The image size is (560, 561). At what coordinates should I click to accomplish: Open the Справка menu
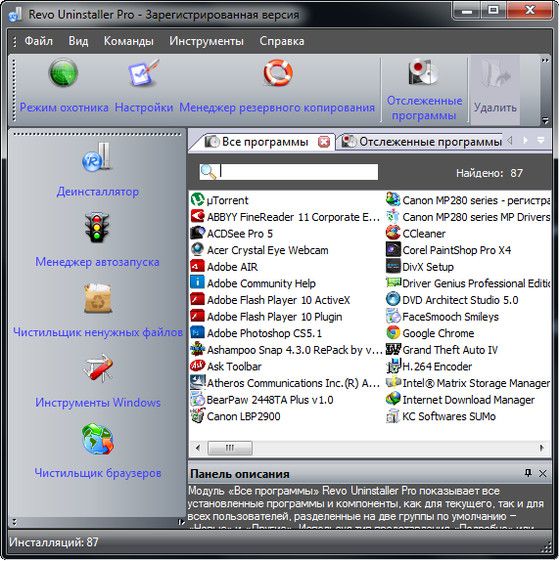coord(282,41)
